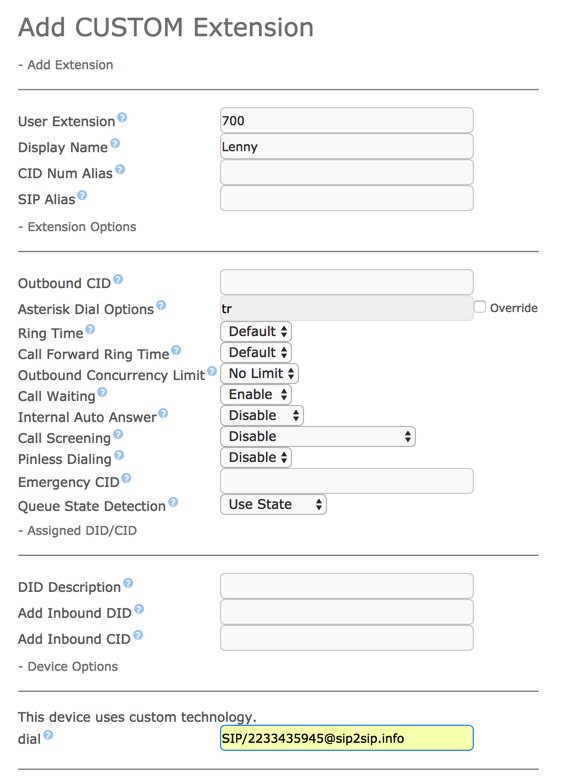Select the Queue State Detection Use State dropdown

(x=274, y=504)
